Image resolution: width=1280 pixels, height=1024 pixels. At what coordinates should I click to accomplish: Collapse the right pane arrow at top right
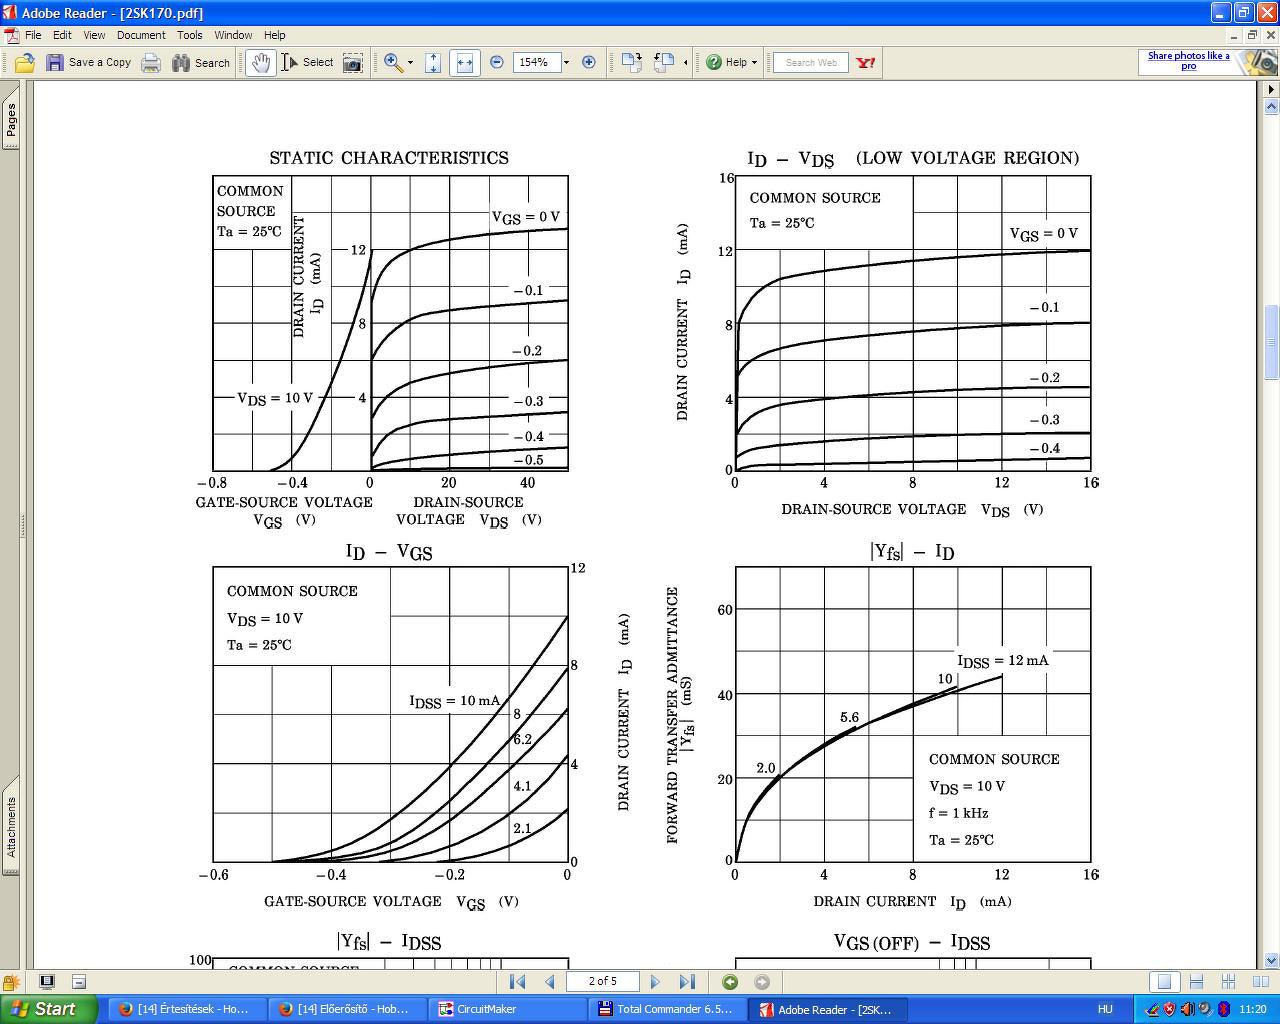point(1272,90)
